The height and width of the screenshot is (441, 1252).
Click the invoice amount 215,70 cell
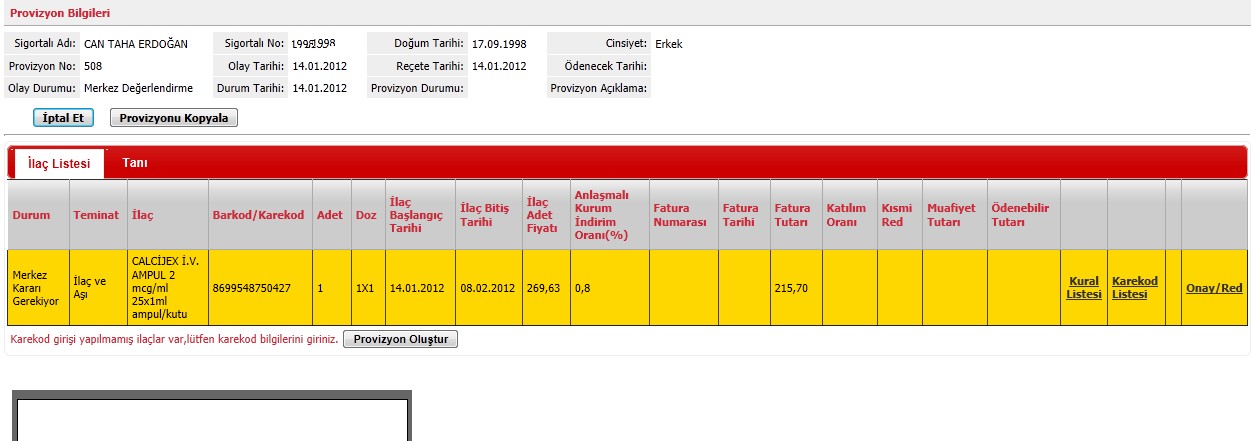[792, 288]
